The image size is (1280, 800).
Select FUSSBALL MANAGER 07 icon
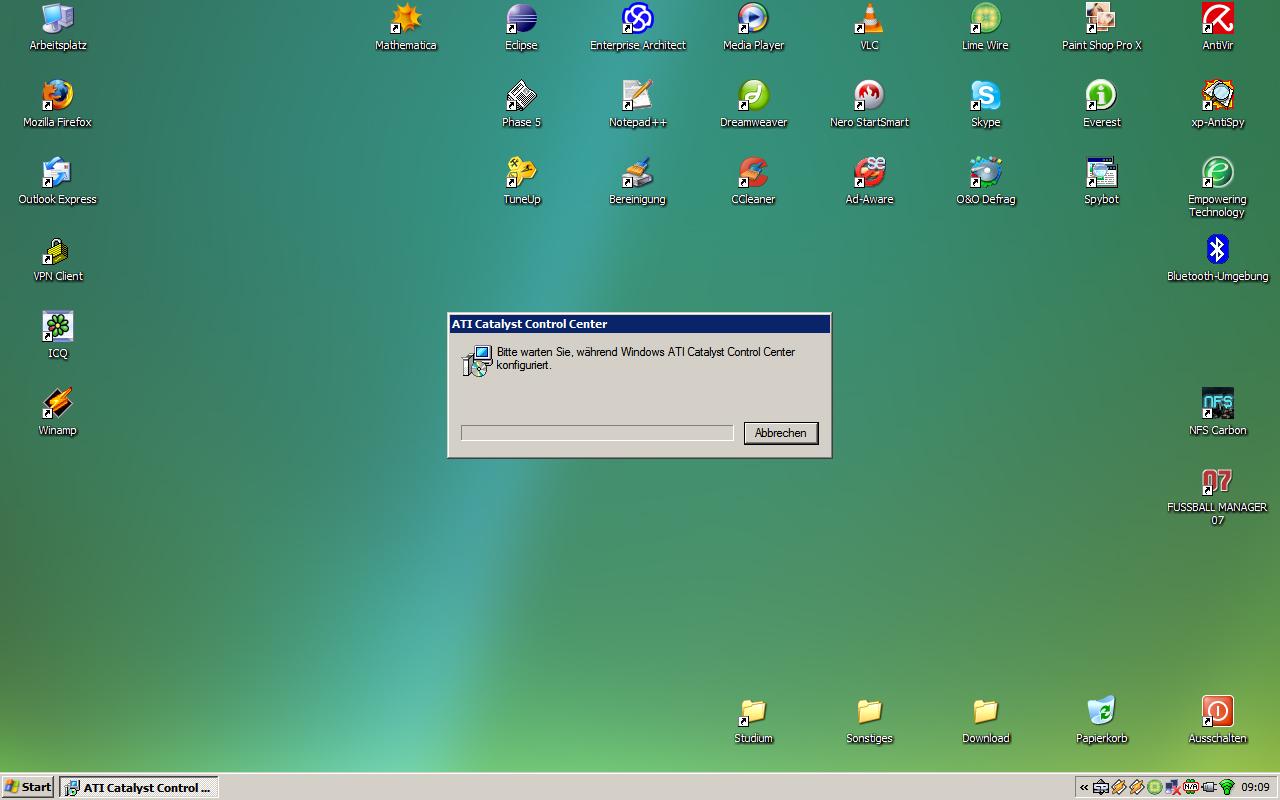[1217, 480]
